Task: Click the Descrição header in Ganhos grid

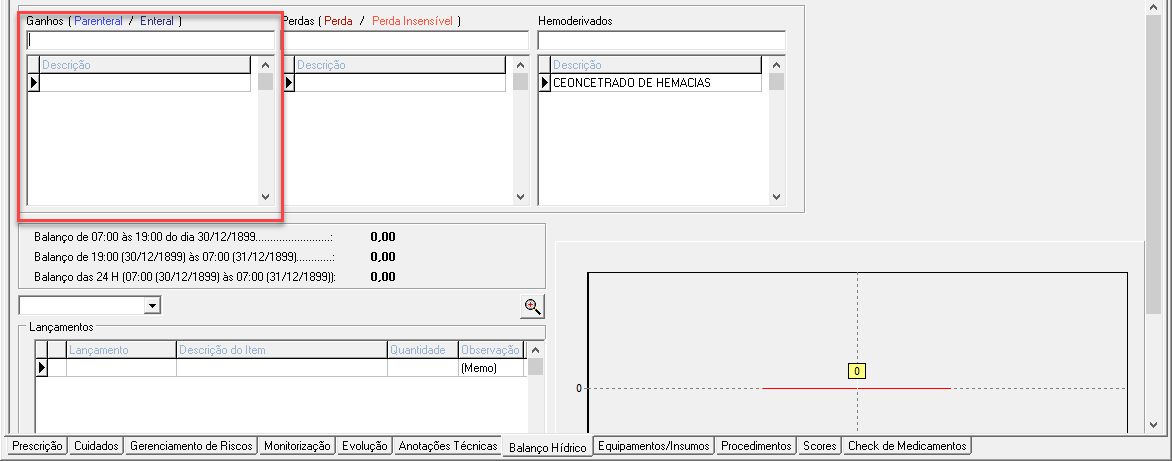Action: click(x=145, y=65)
